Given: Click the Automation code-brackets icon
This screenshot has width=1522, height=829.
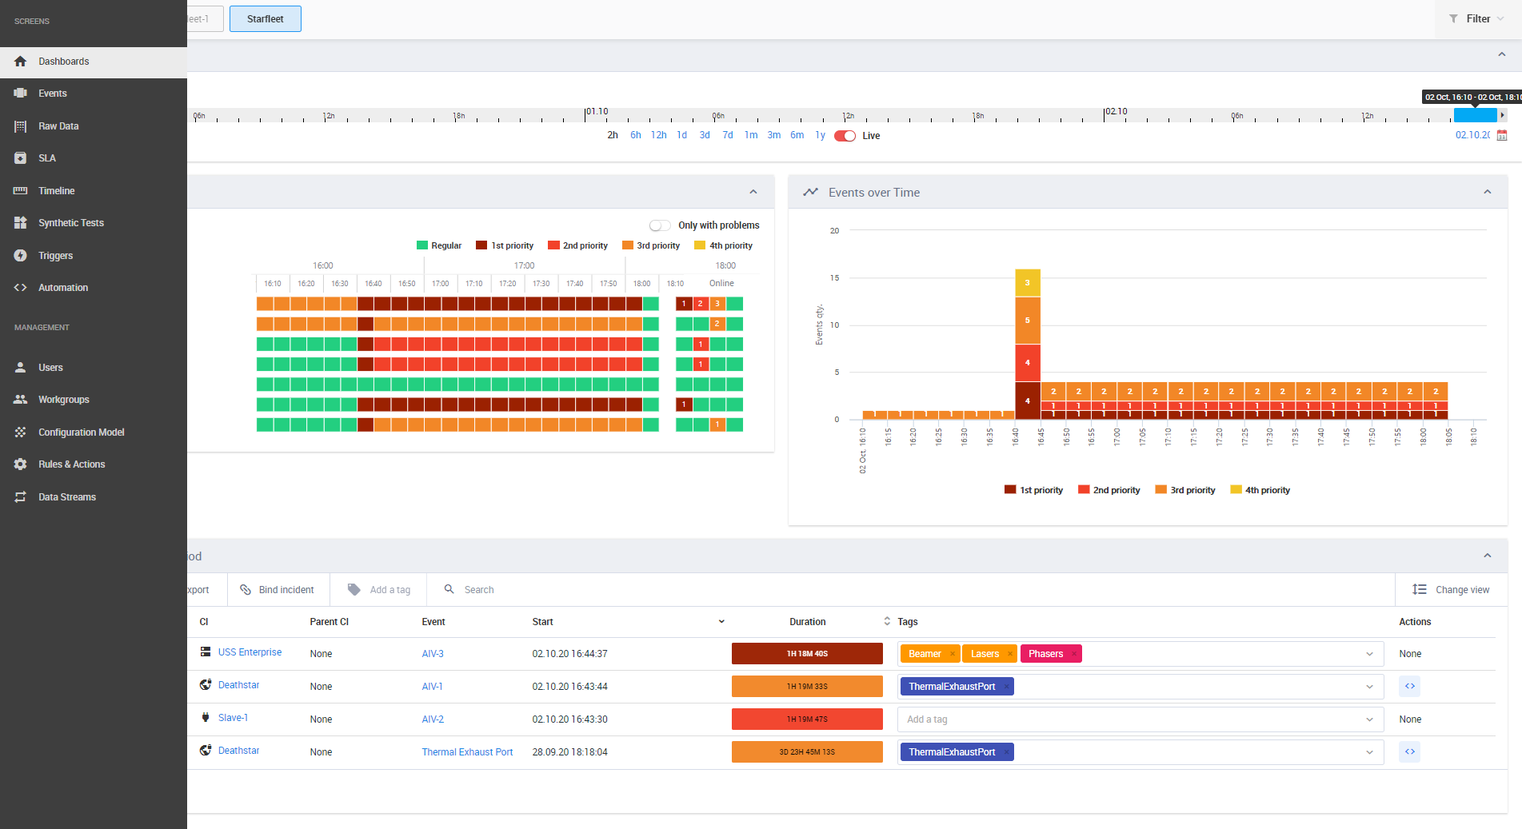Looking at the screenshot, I should pos(20,287).
